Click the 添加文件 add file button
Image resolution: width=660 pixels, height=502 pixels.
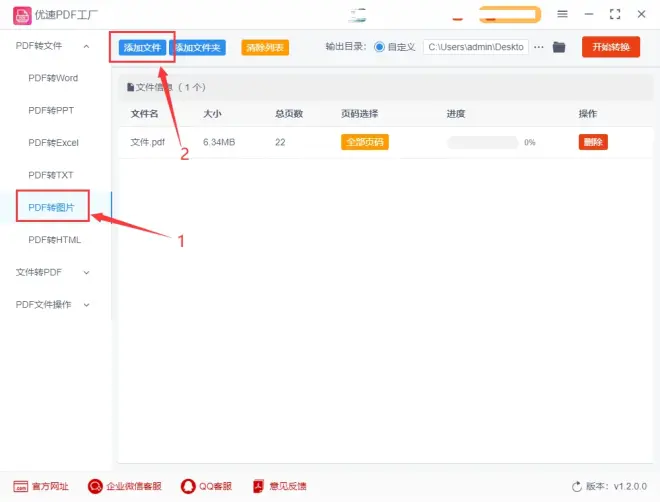[x=141, y=47]
